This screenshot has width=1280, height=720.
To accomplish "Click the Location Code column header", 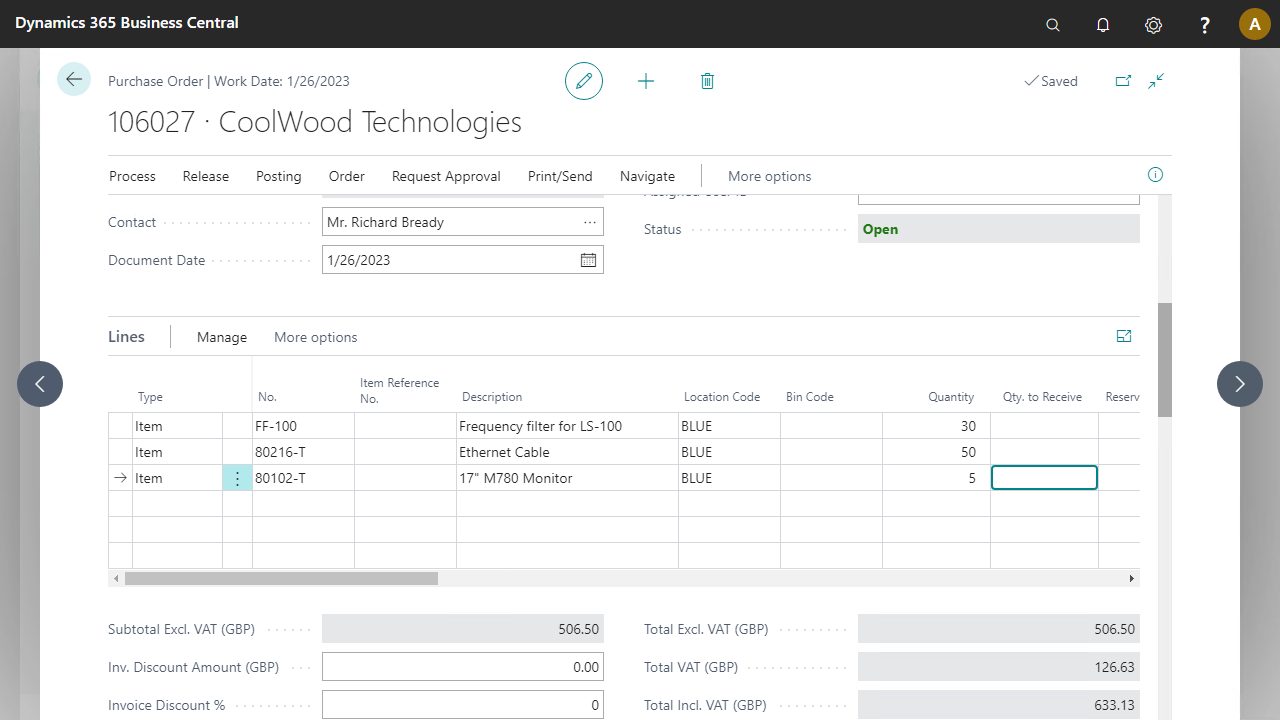I will pos(722,397).
